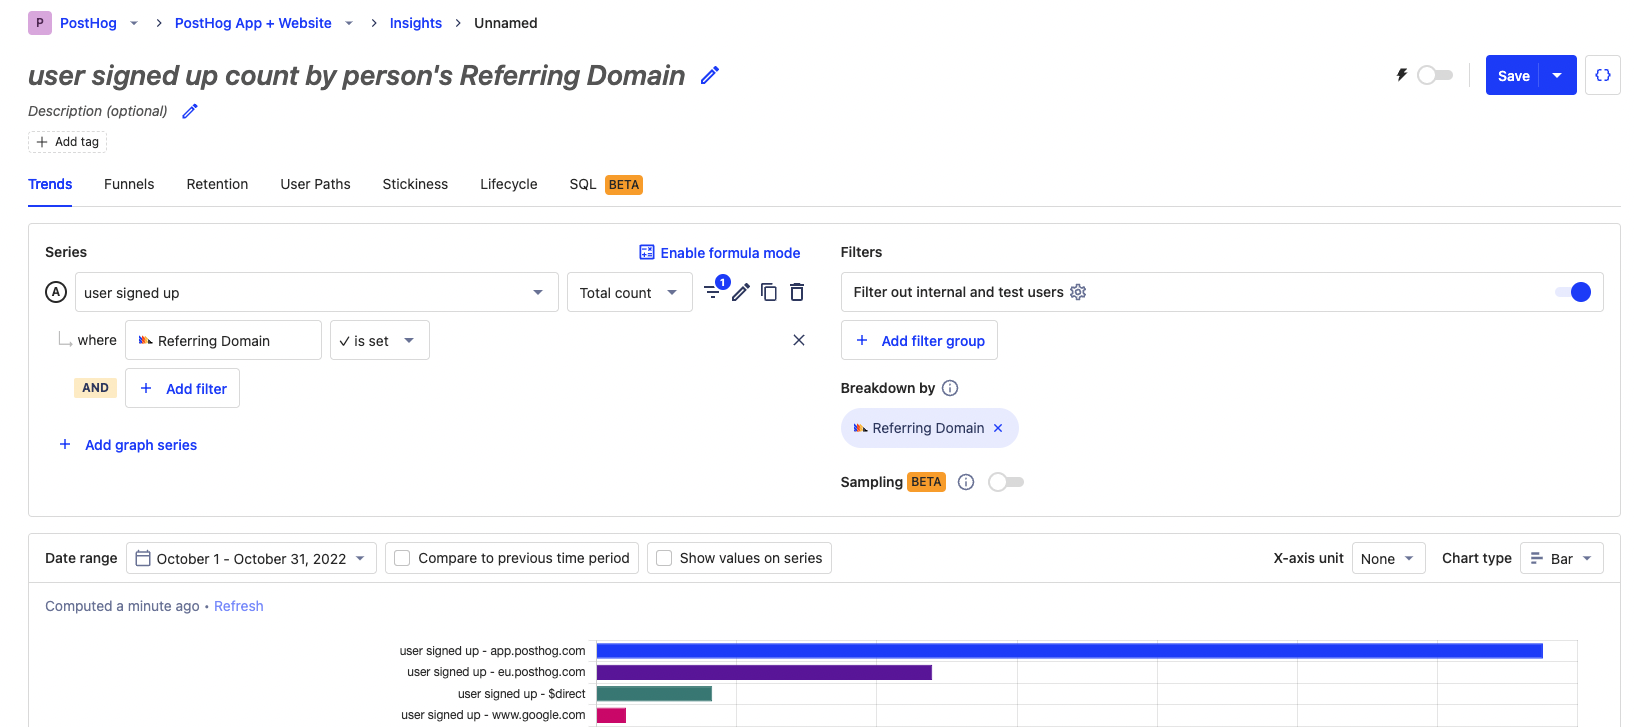Open the internal users filter gear settings
This screenshot has width=1634, height=727.
click(x=1078, y=292)
